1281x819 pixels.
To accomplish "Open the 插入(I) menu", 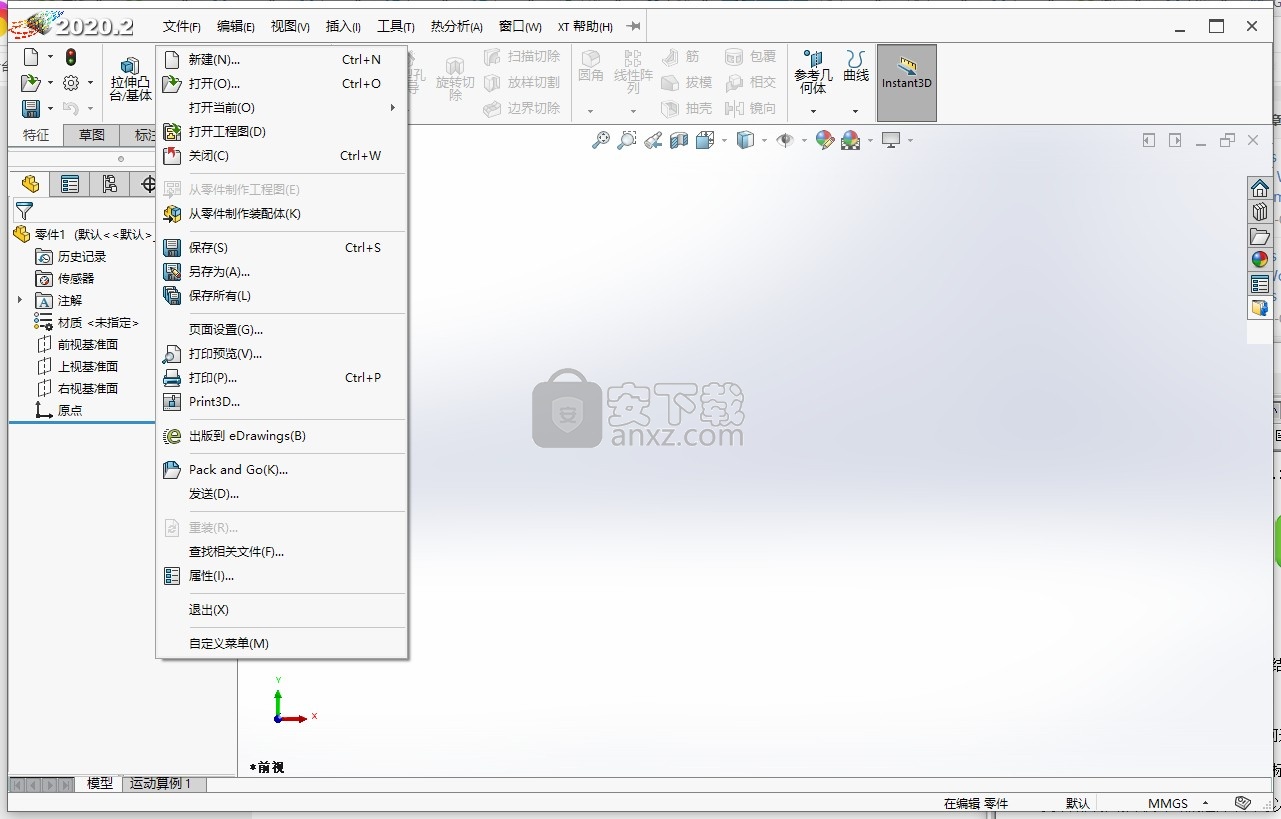I will click(343, 27).
